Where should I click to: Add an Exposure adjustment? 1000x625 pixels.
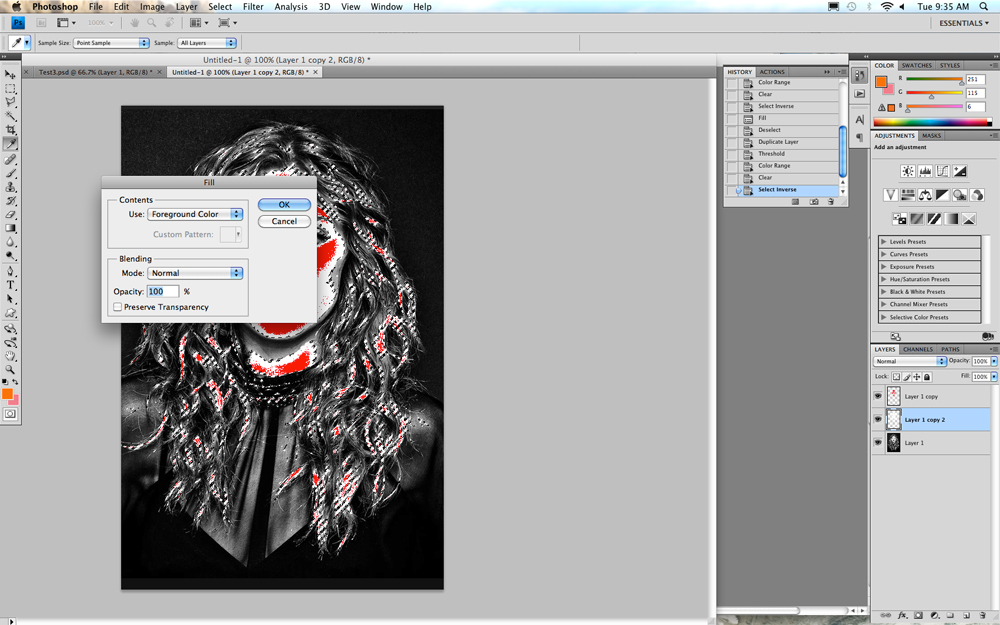tap(959, 171)
